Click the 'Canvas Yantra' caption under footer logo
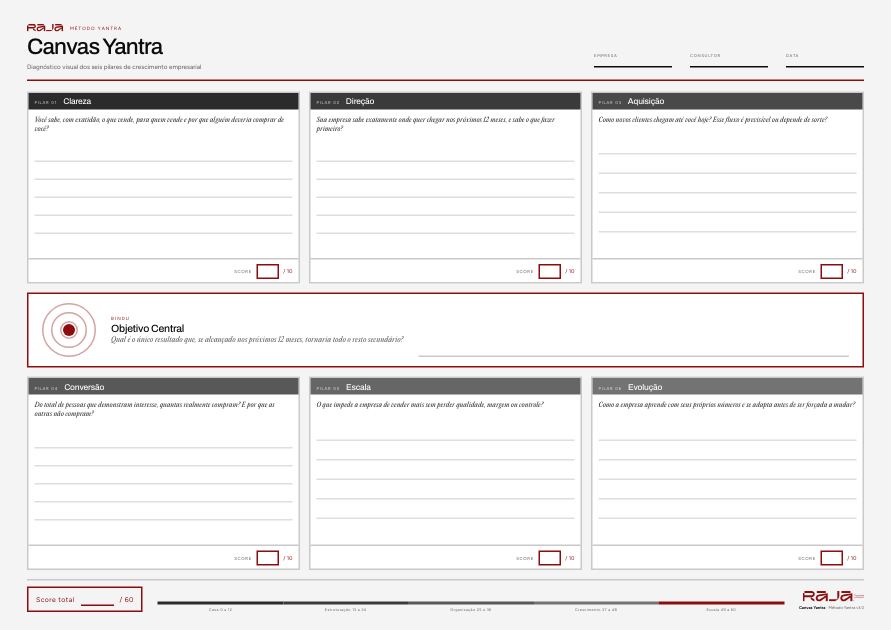The image size is (891, 630). tap(812, 608)
